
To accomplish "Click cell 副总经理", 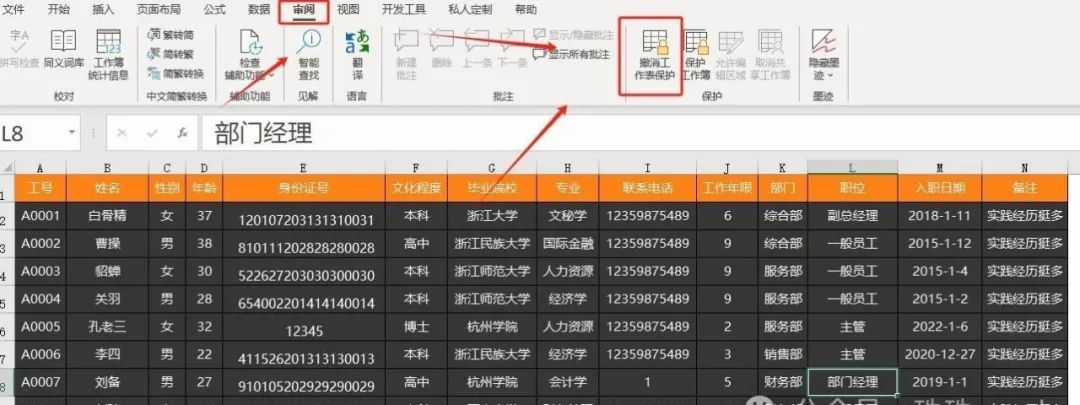I will coord(852,216).
